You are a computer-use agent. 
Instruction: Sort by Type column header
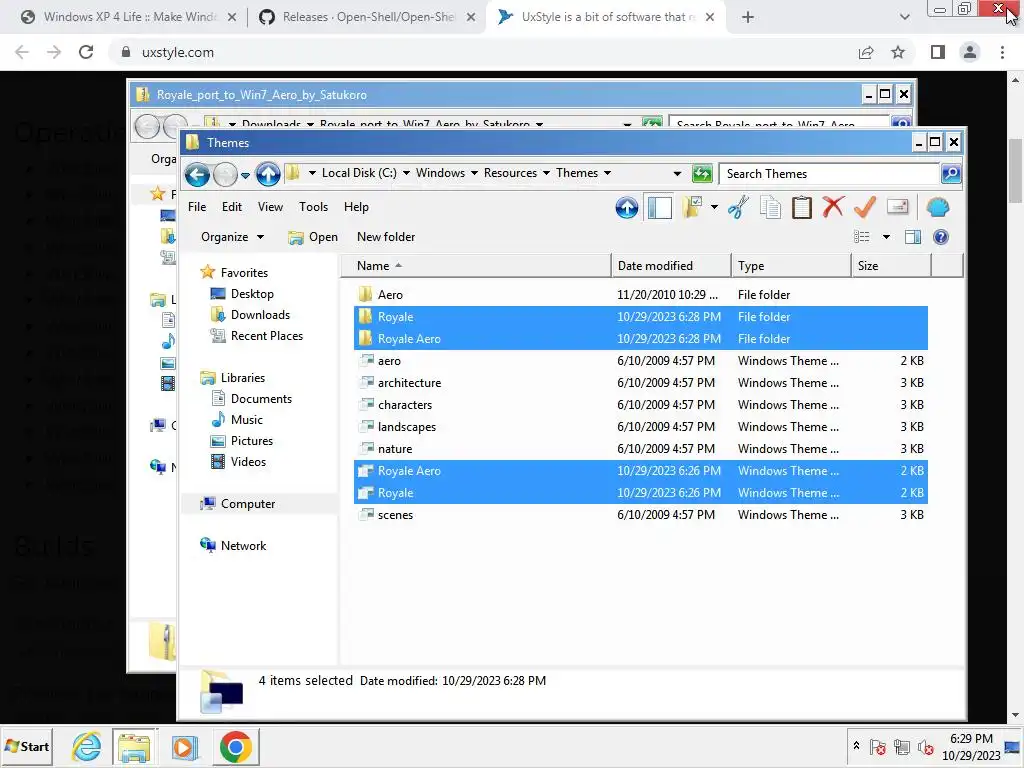coord(791,266)
